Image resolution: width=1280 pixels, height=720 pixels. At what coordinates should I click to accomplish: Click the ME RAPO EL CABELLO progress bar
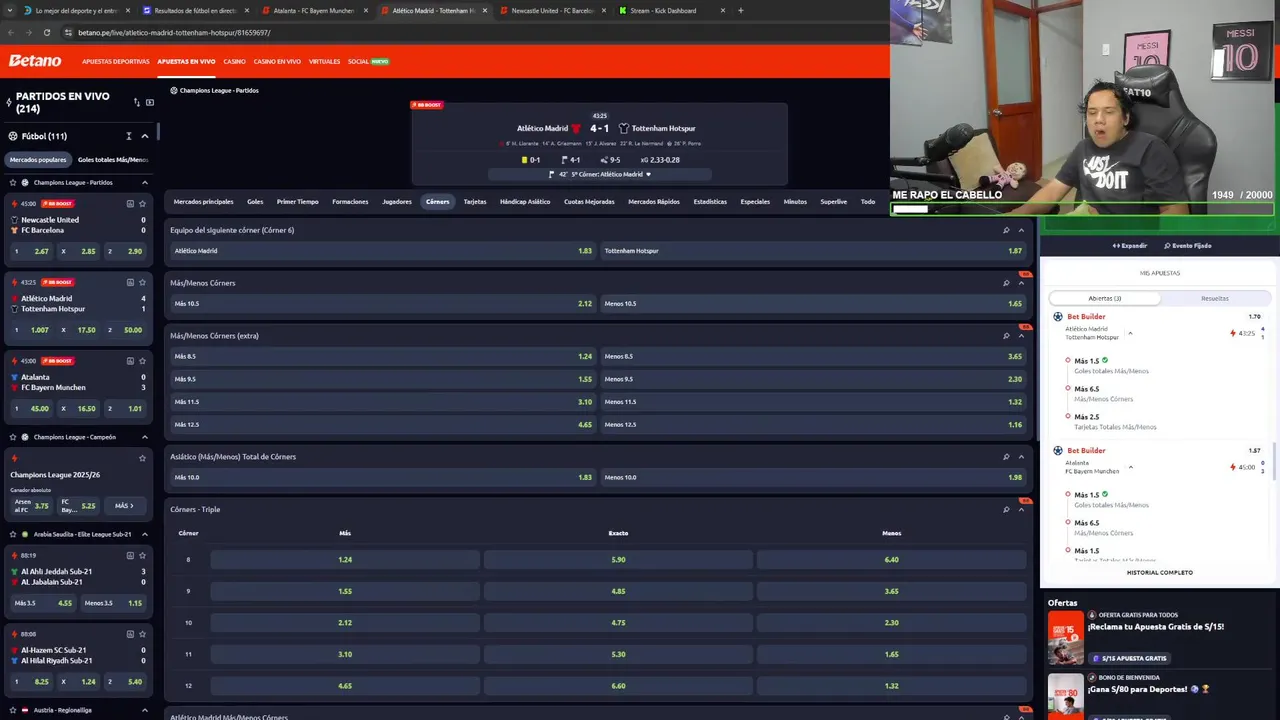pyautogui.click(x=1083, y=210)
